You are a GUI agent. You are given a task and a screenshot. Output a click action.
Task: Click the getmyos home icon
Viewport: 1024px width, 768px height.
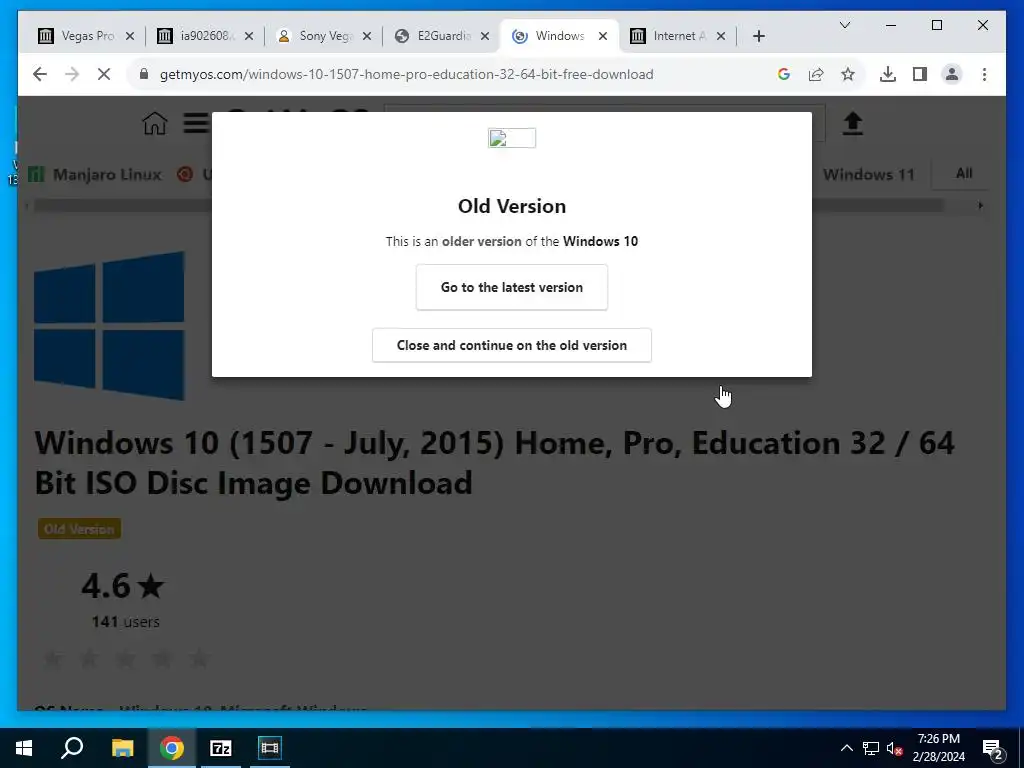pyautogui.click(x=155, y=123)
